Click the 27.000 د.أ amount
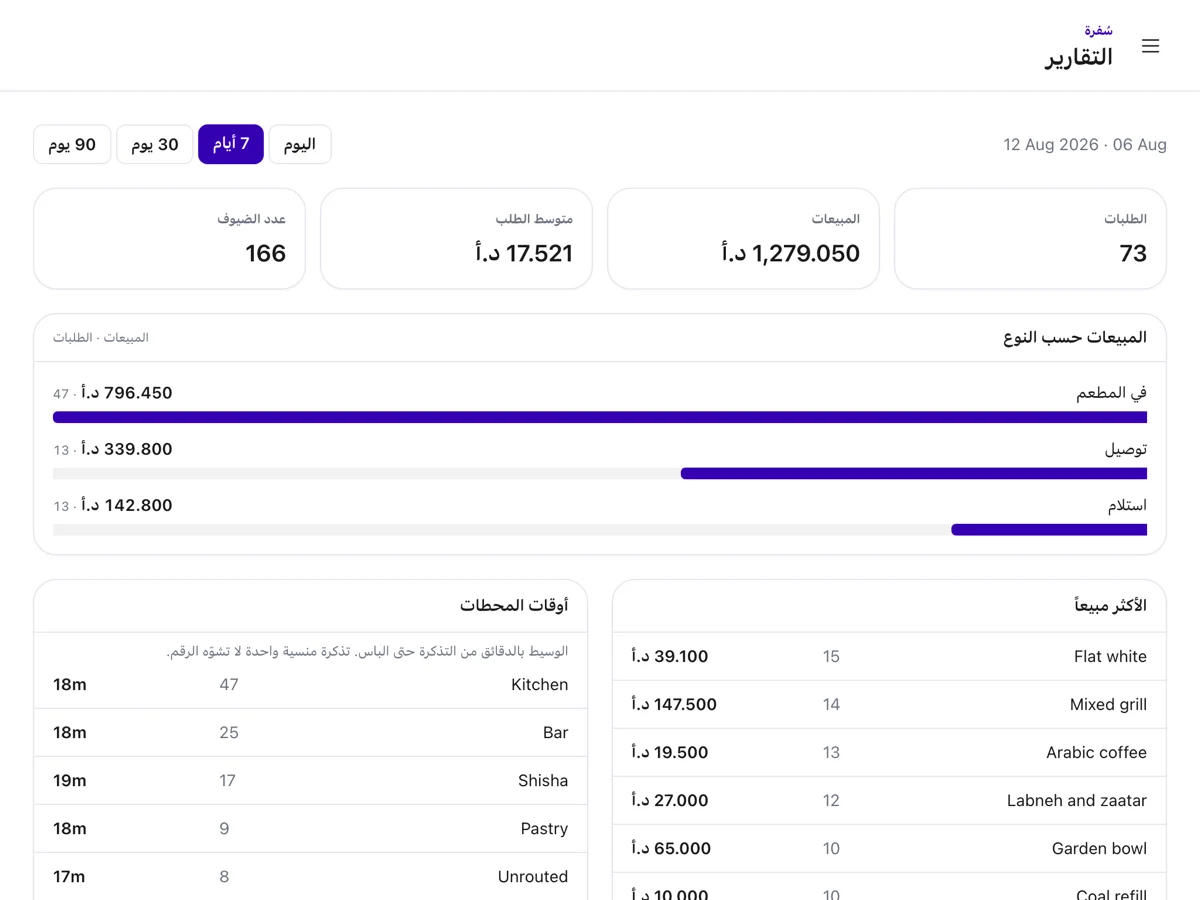This screenshot has width=1200, height=900. [670, 801]
